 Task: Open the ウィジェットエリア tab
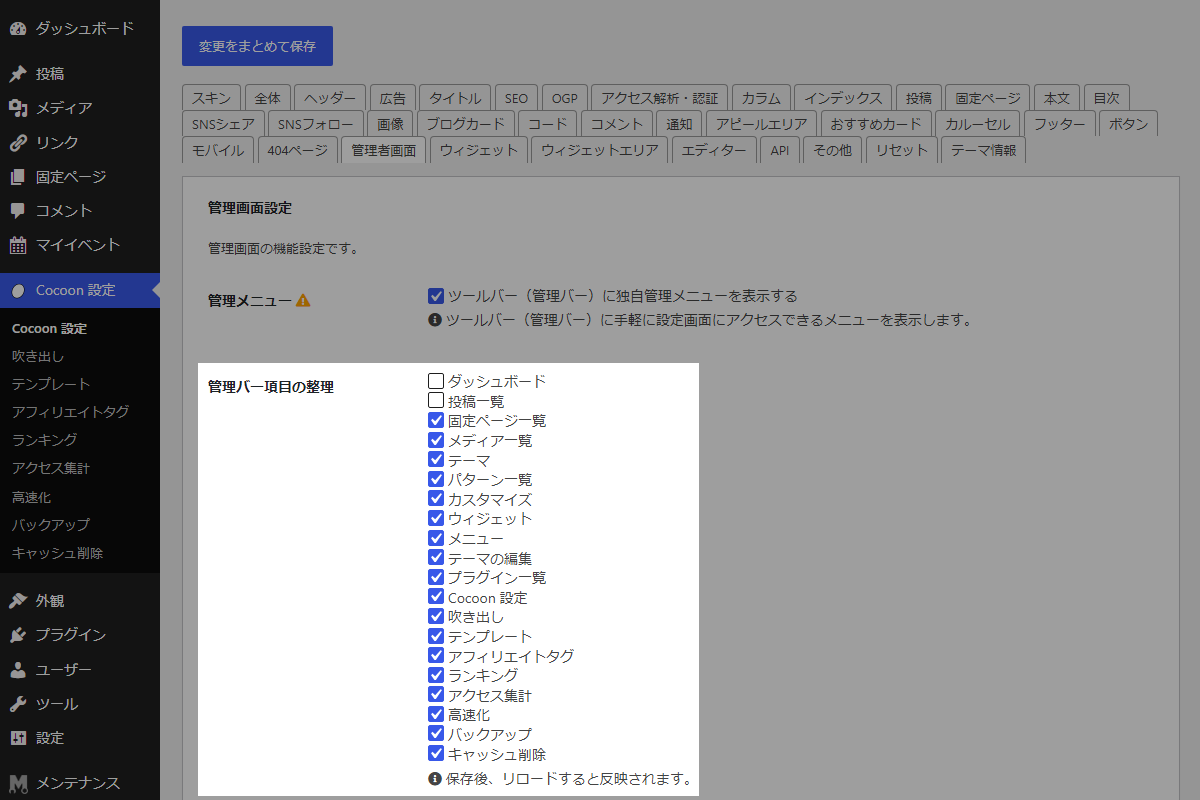coord(600,150)
